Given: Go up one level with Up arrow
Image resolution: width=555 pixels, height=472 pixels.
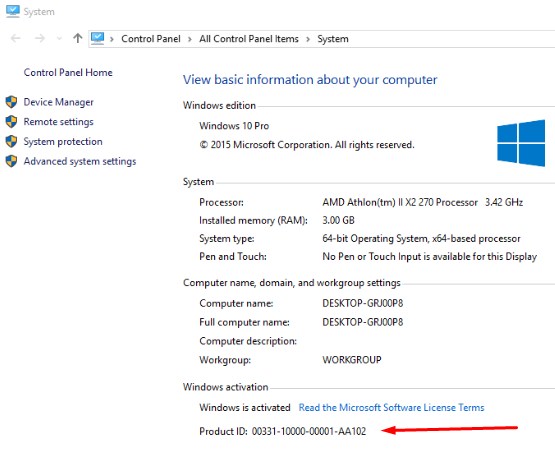Looking at the screenshot, I should tap(78, 38).
